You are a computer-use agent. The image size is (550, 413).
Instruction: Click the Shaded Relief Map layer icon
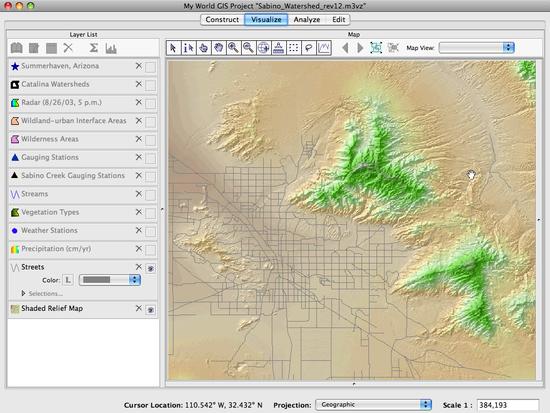coord(15,309)
